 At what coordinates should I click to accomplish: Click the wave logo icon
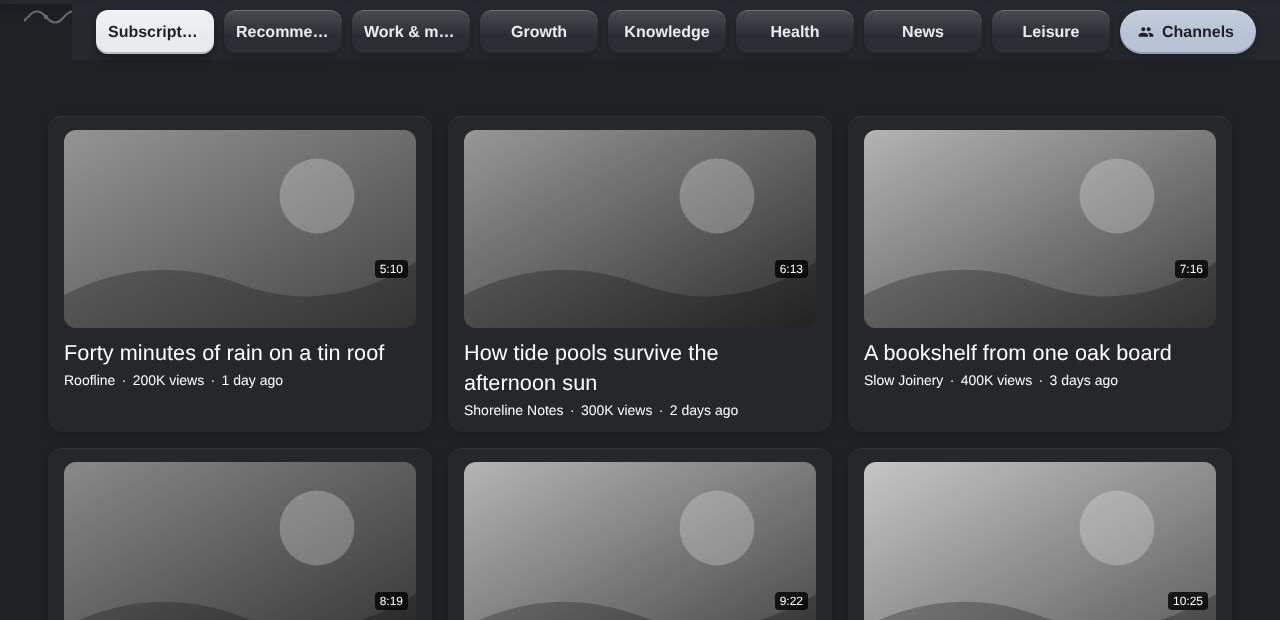(x=47, y=17)
